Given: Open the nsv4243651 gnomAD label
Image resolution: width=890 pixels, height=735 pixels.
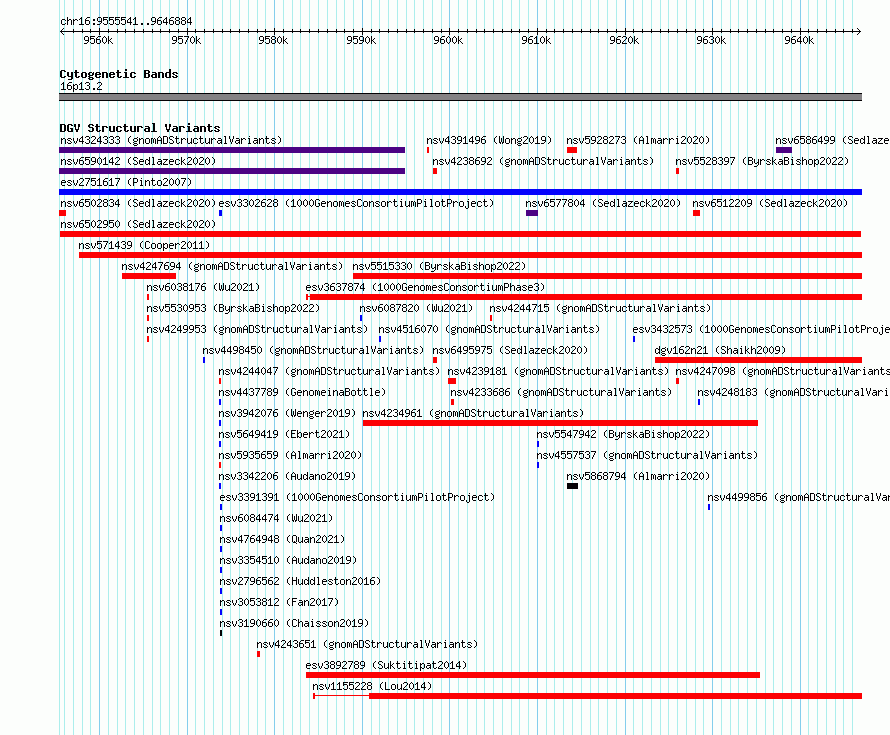Looking at the screenshot, I should (367, 644).
